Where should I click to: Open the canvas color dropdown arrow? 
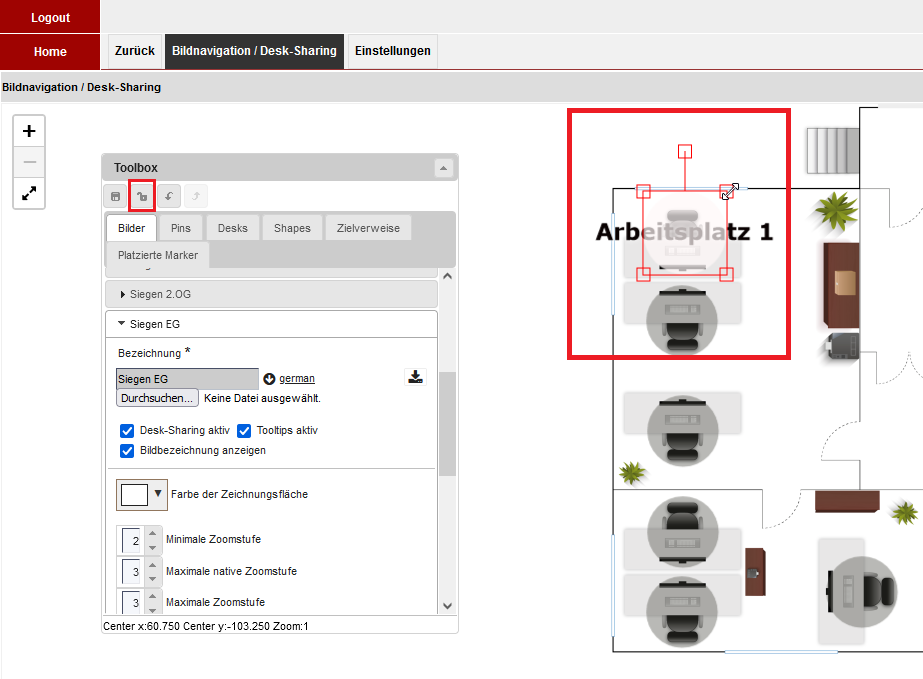click(x=158, y=493)
